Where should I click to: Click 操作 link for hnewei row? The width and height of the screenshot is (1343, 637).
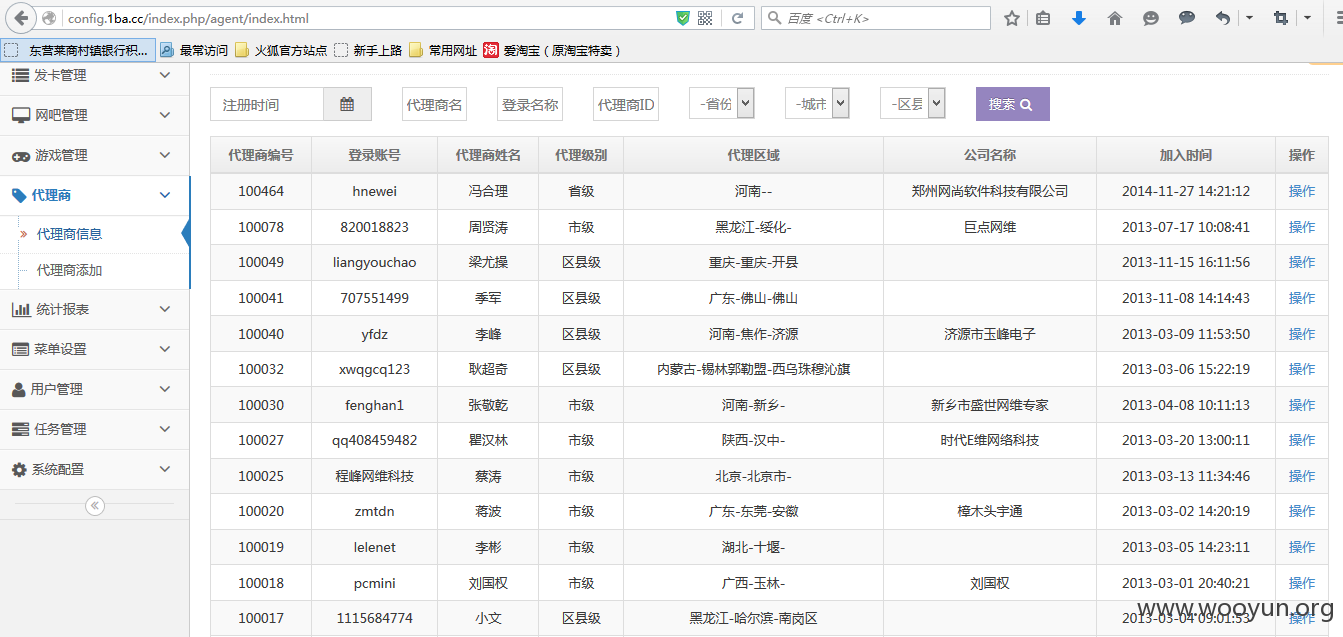(1302, 191)
